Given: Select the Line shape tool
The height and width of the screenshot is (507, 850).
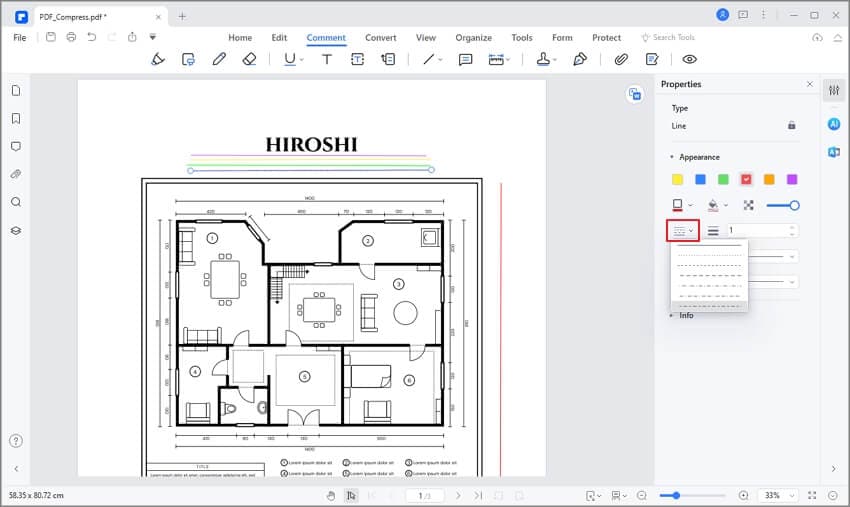Looking at the screenshot, I should [x=428, y=59].
